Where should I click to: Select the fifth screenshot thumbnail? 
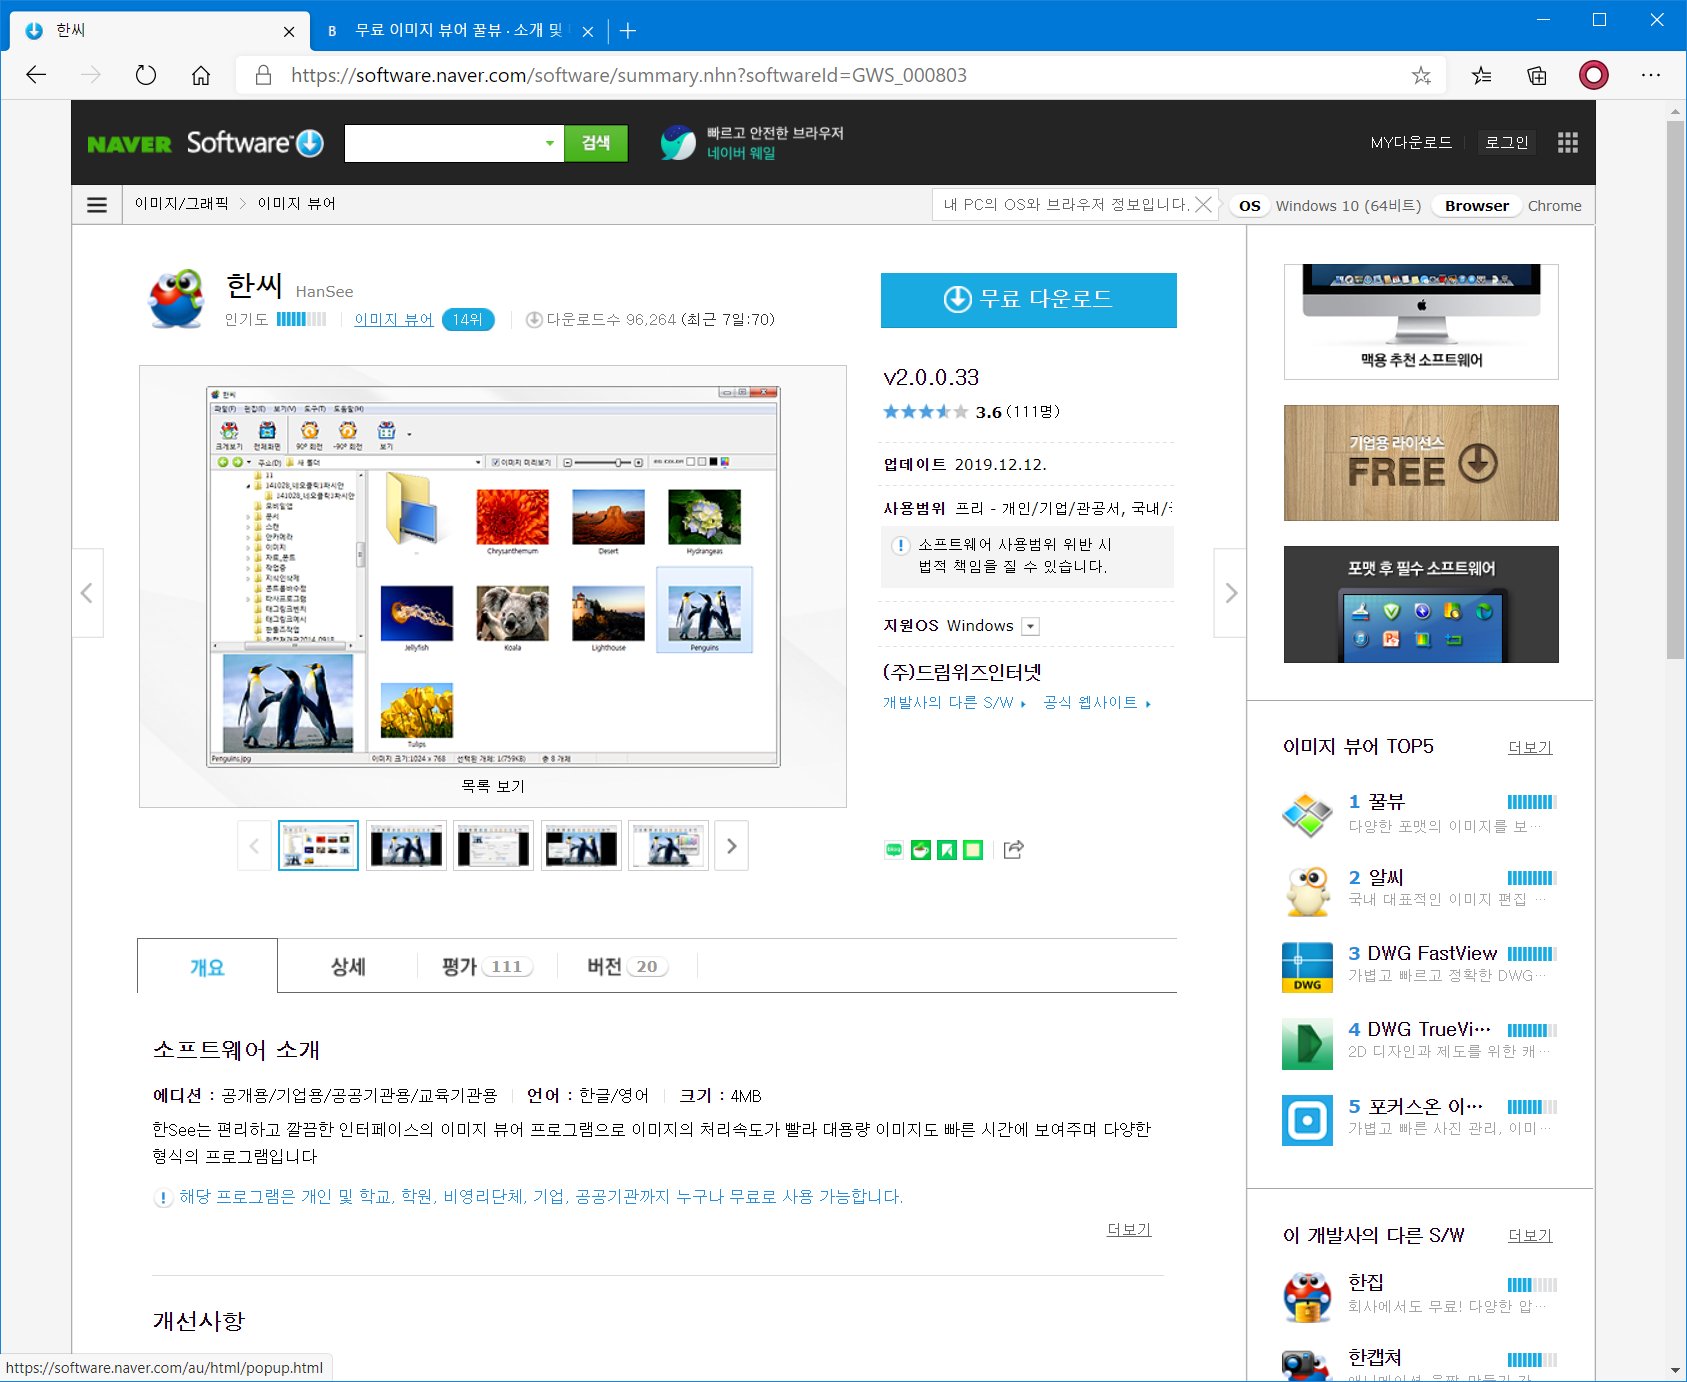point(668,846)
